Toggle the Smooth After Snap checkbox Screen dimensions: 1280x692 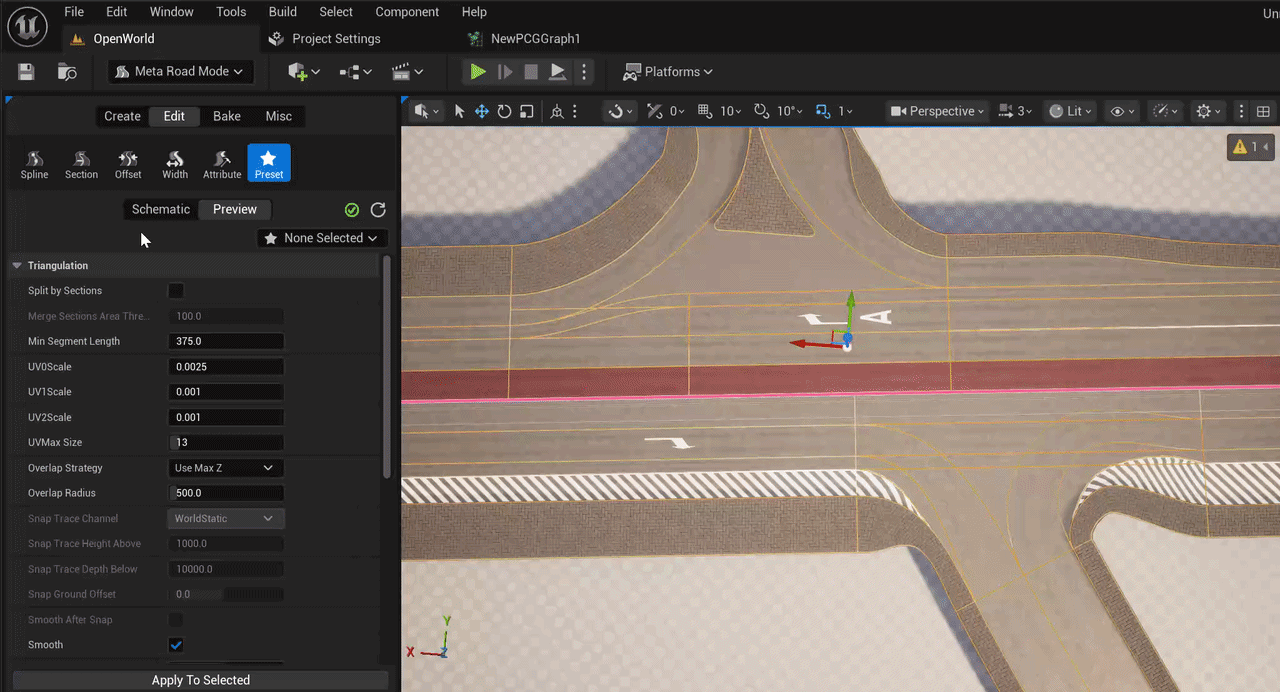(176, 620)
